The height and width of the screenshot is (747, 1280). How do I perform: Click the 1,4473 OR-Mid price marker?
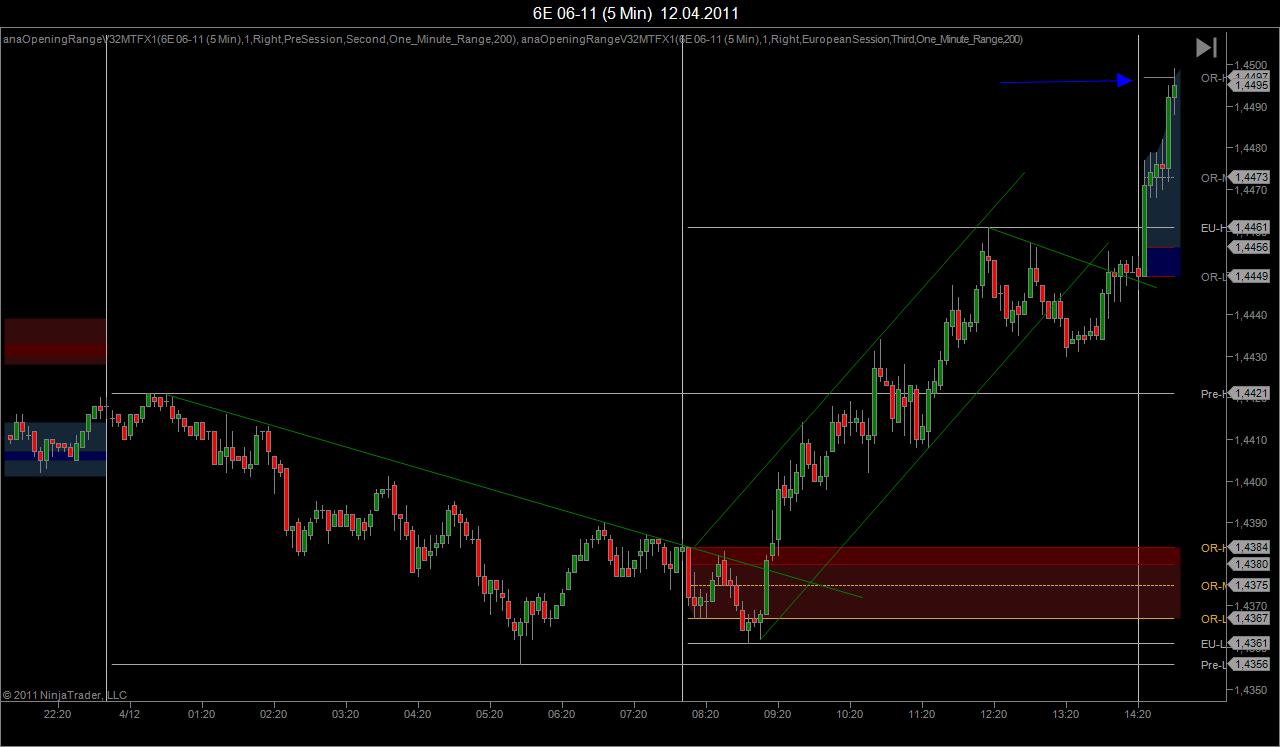(x=1250, y=177)
